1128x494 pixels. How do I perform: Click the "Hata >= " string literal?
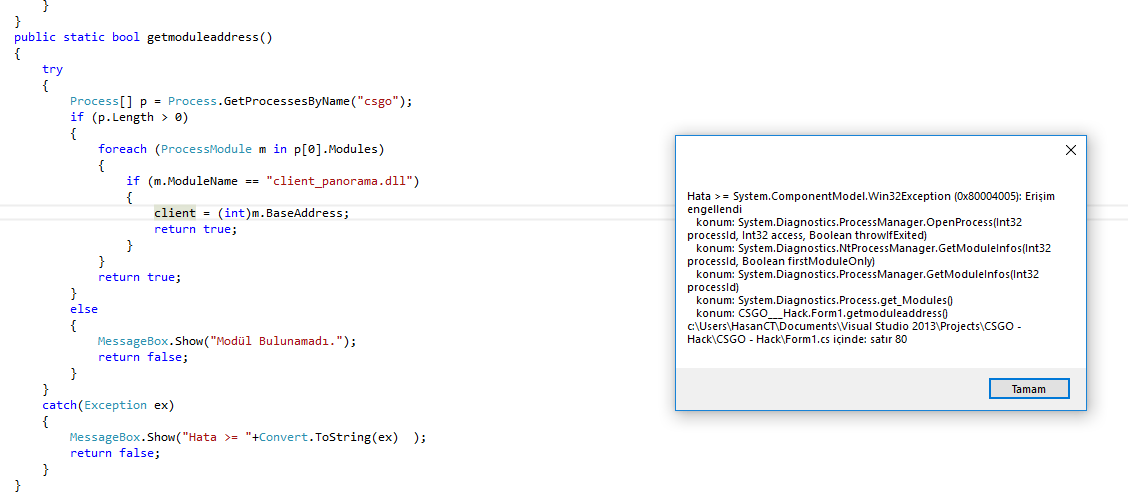tap(215, 436)
